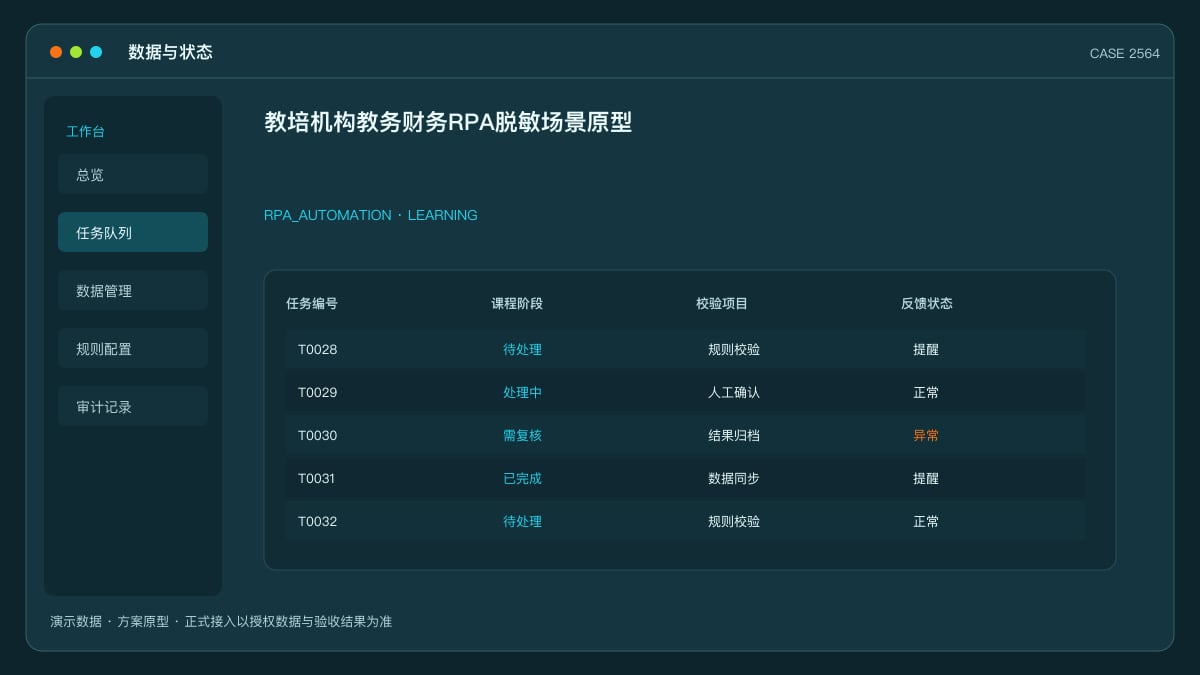
Task: Click 规则校验 in row T0028
Action: (734, 349)
